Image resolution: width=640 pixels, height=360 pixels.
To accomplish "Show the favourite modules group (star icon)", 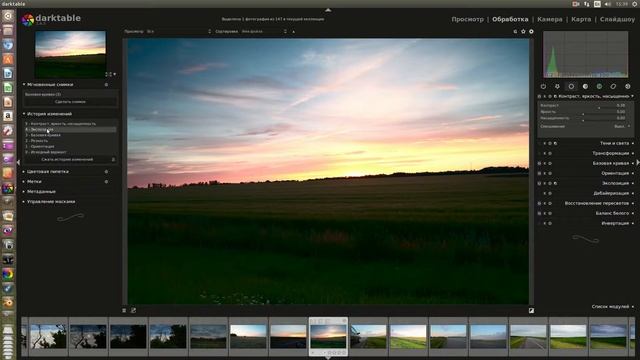I will [x=557, y=87].
